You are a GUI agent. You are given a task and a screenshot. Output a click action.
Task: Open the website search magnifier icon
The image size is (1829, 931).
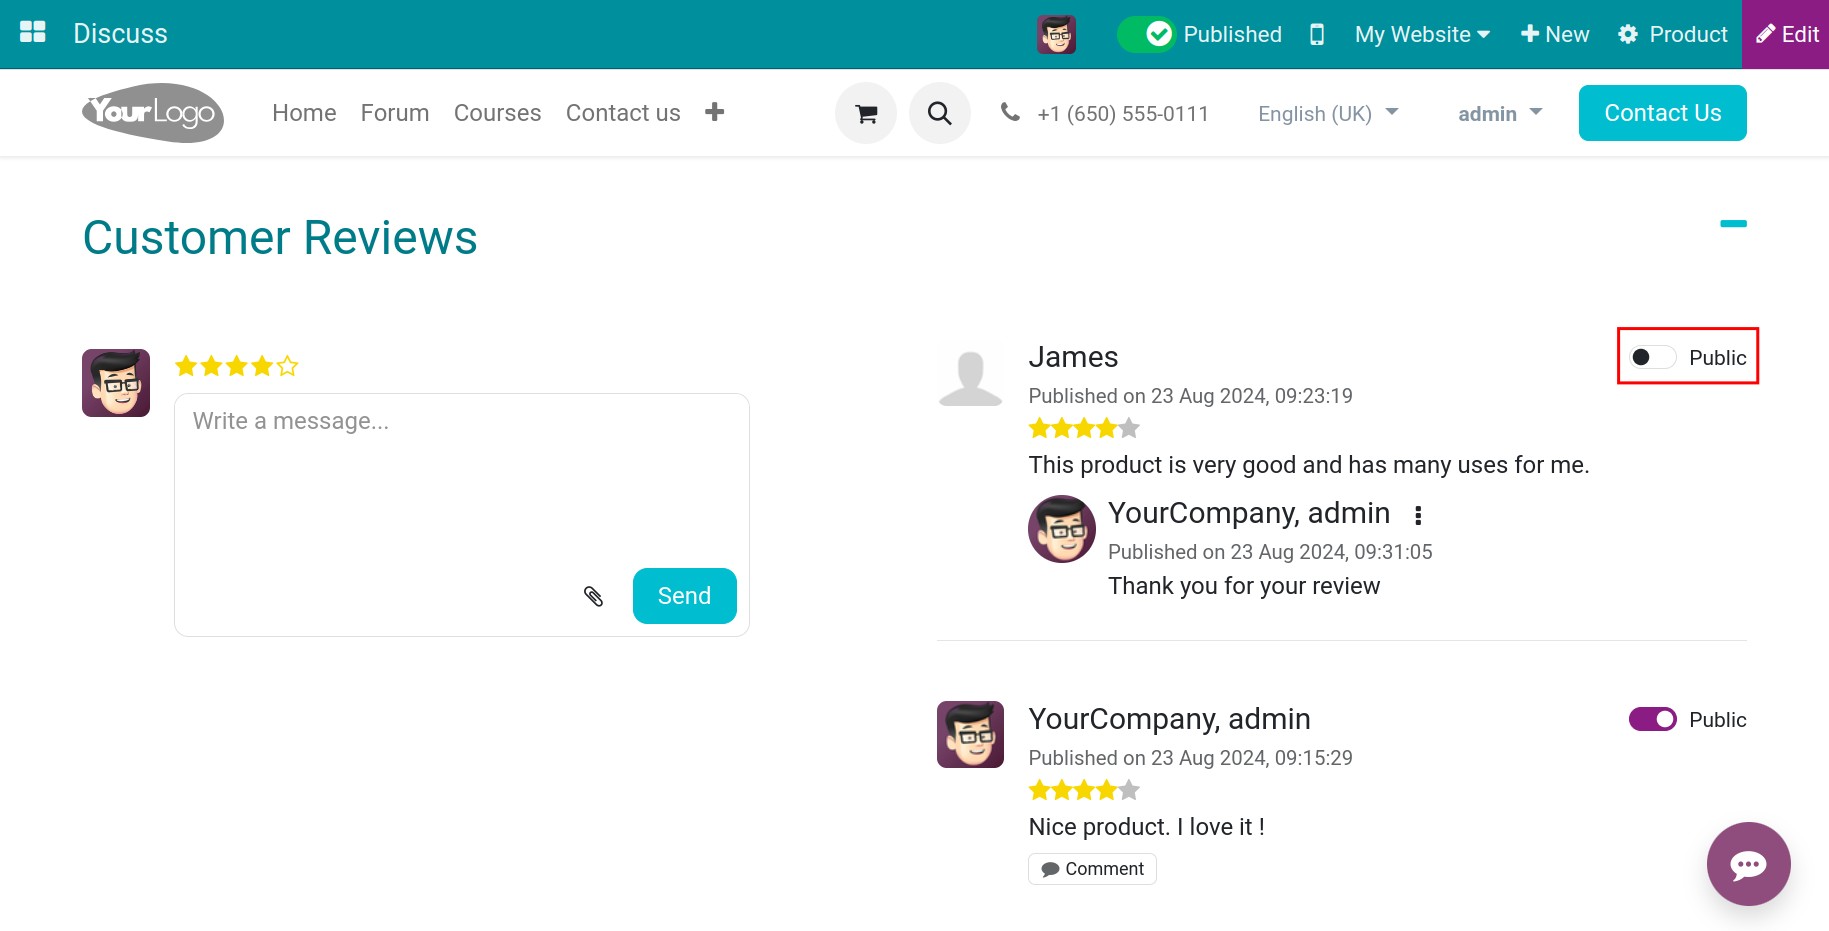click(x=939, y=114)
